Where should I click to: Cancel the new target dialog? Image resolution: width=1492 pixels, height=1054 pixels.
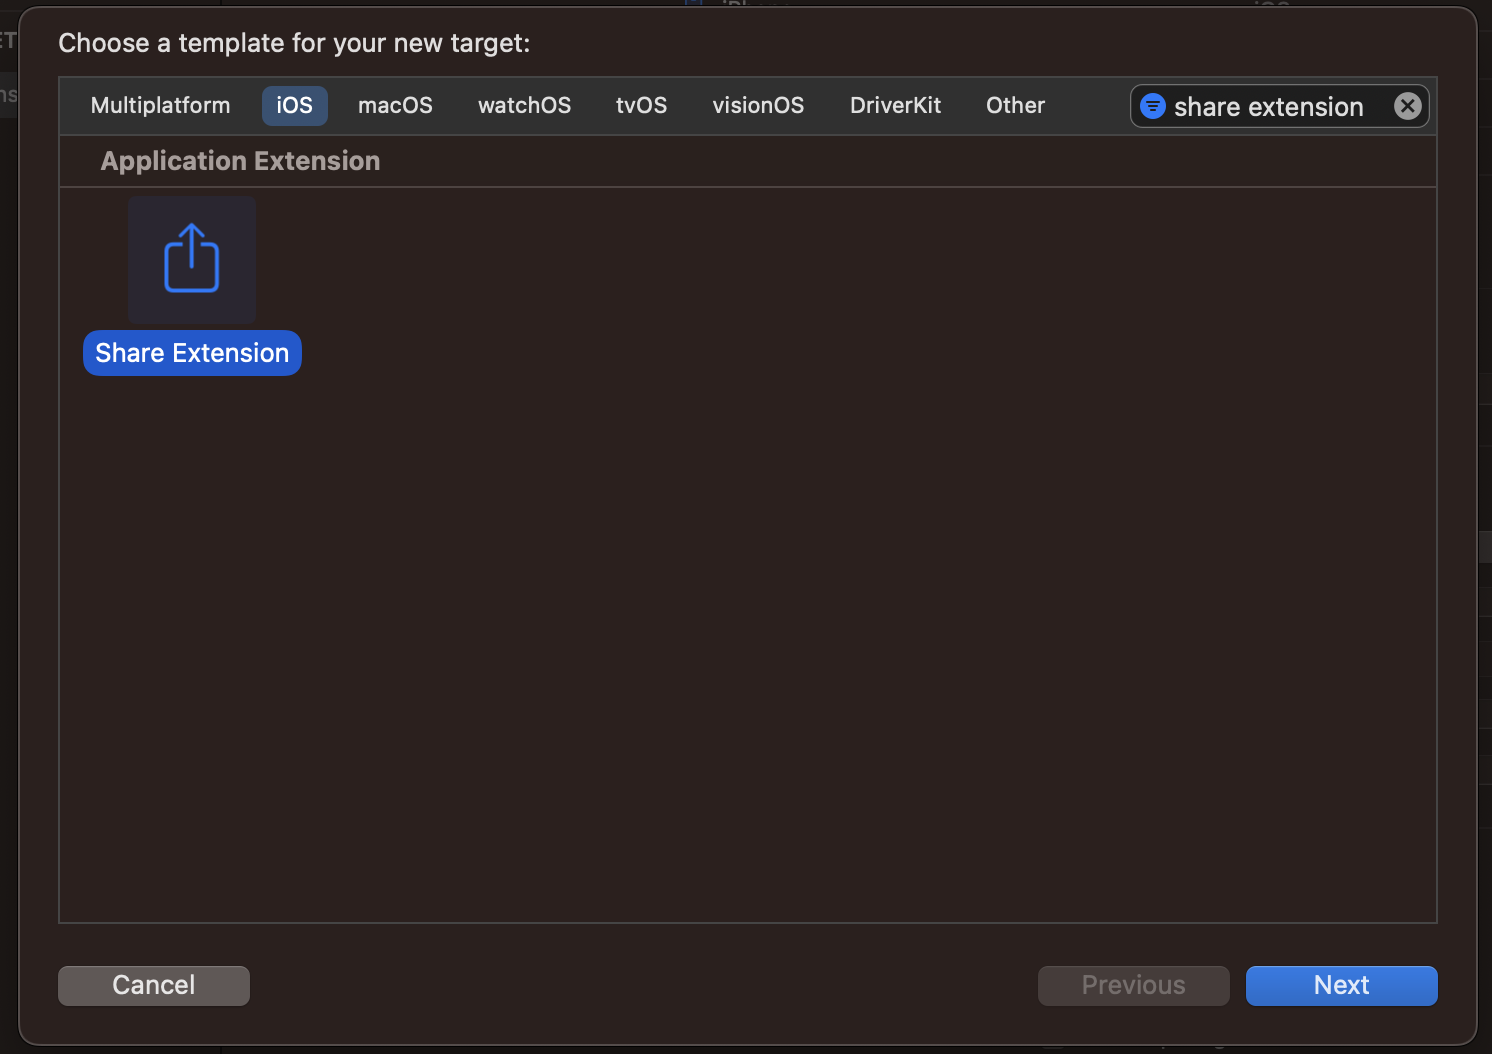[154, 986]
